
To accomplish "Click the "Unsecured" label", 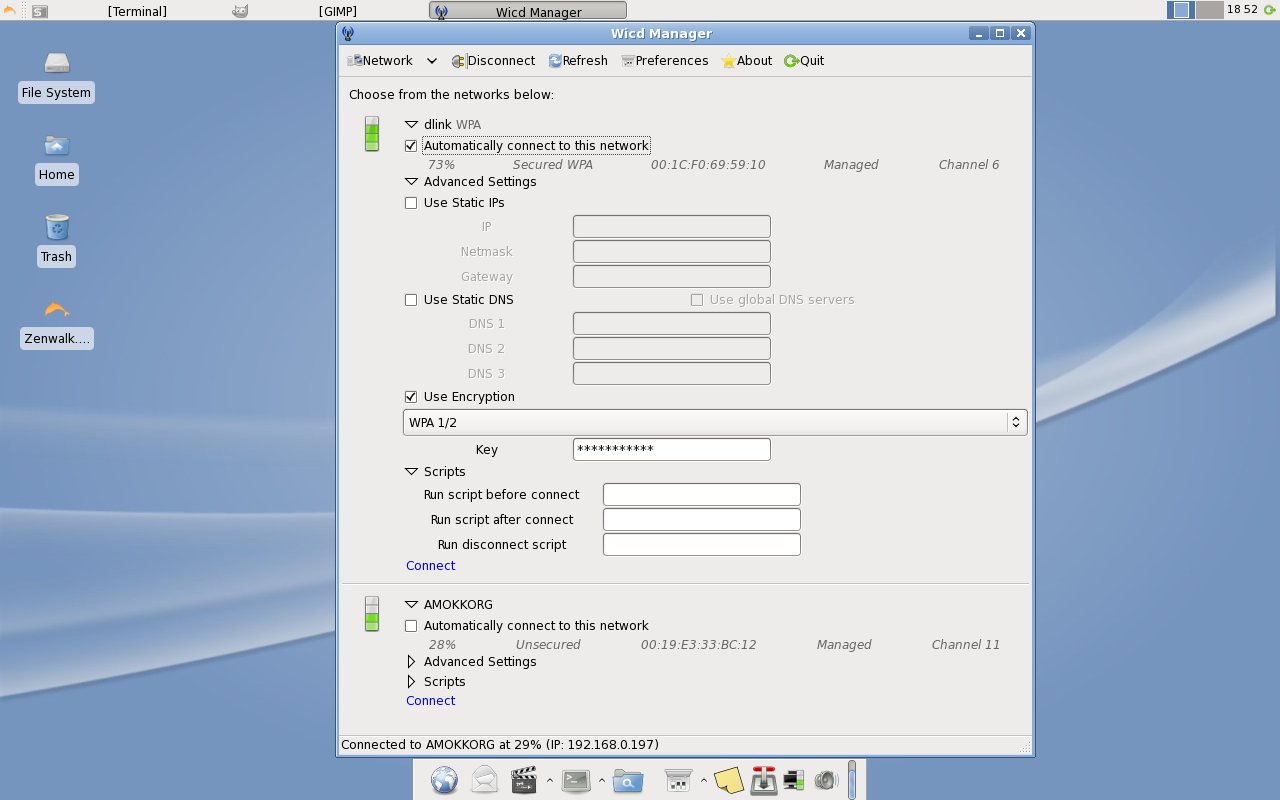I will click(x=548, y=645).
